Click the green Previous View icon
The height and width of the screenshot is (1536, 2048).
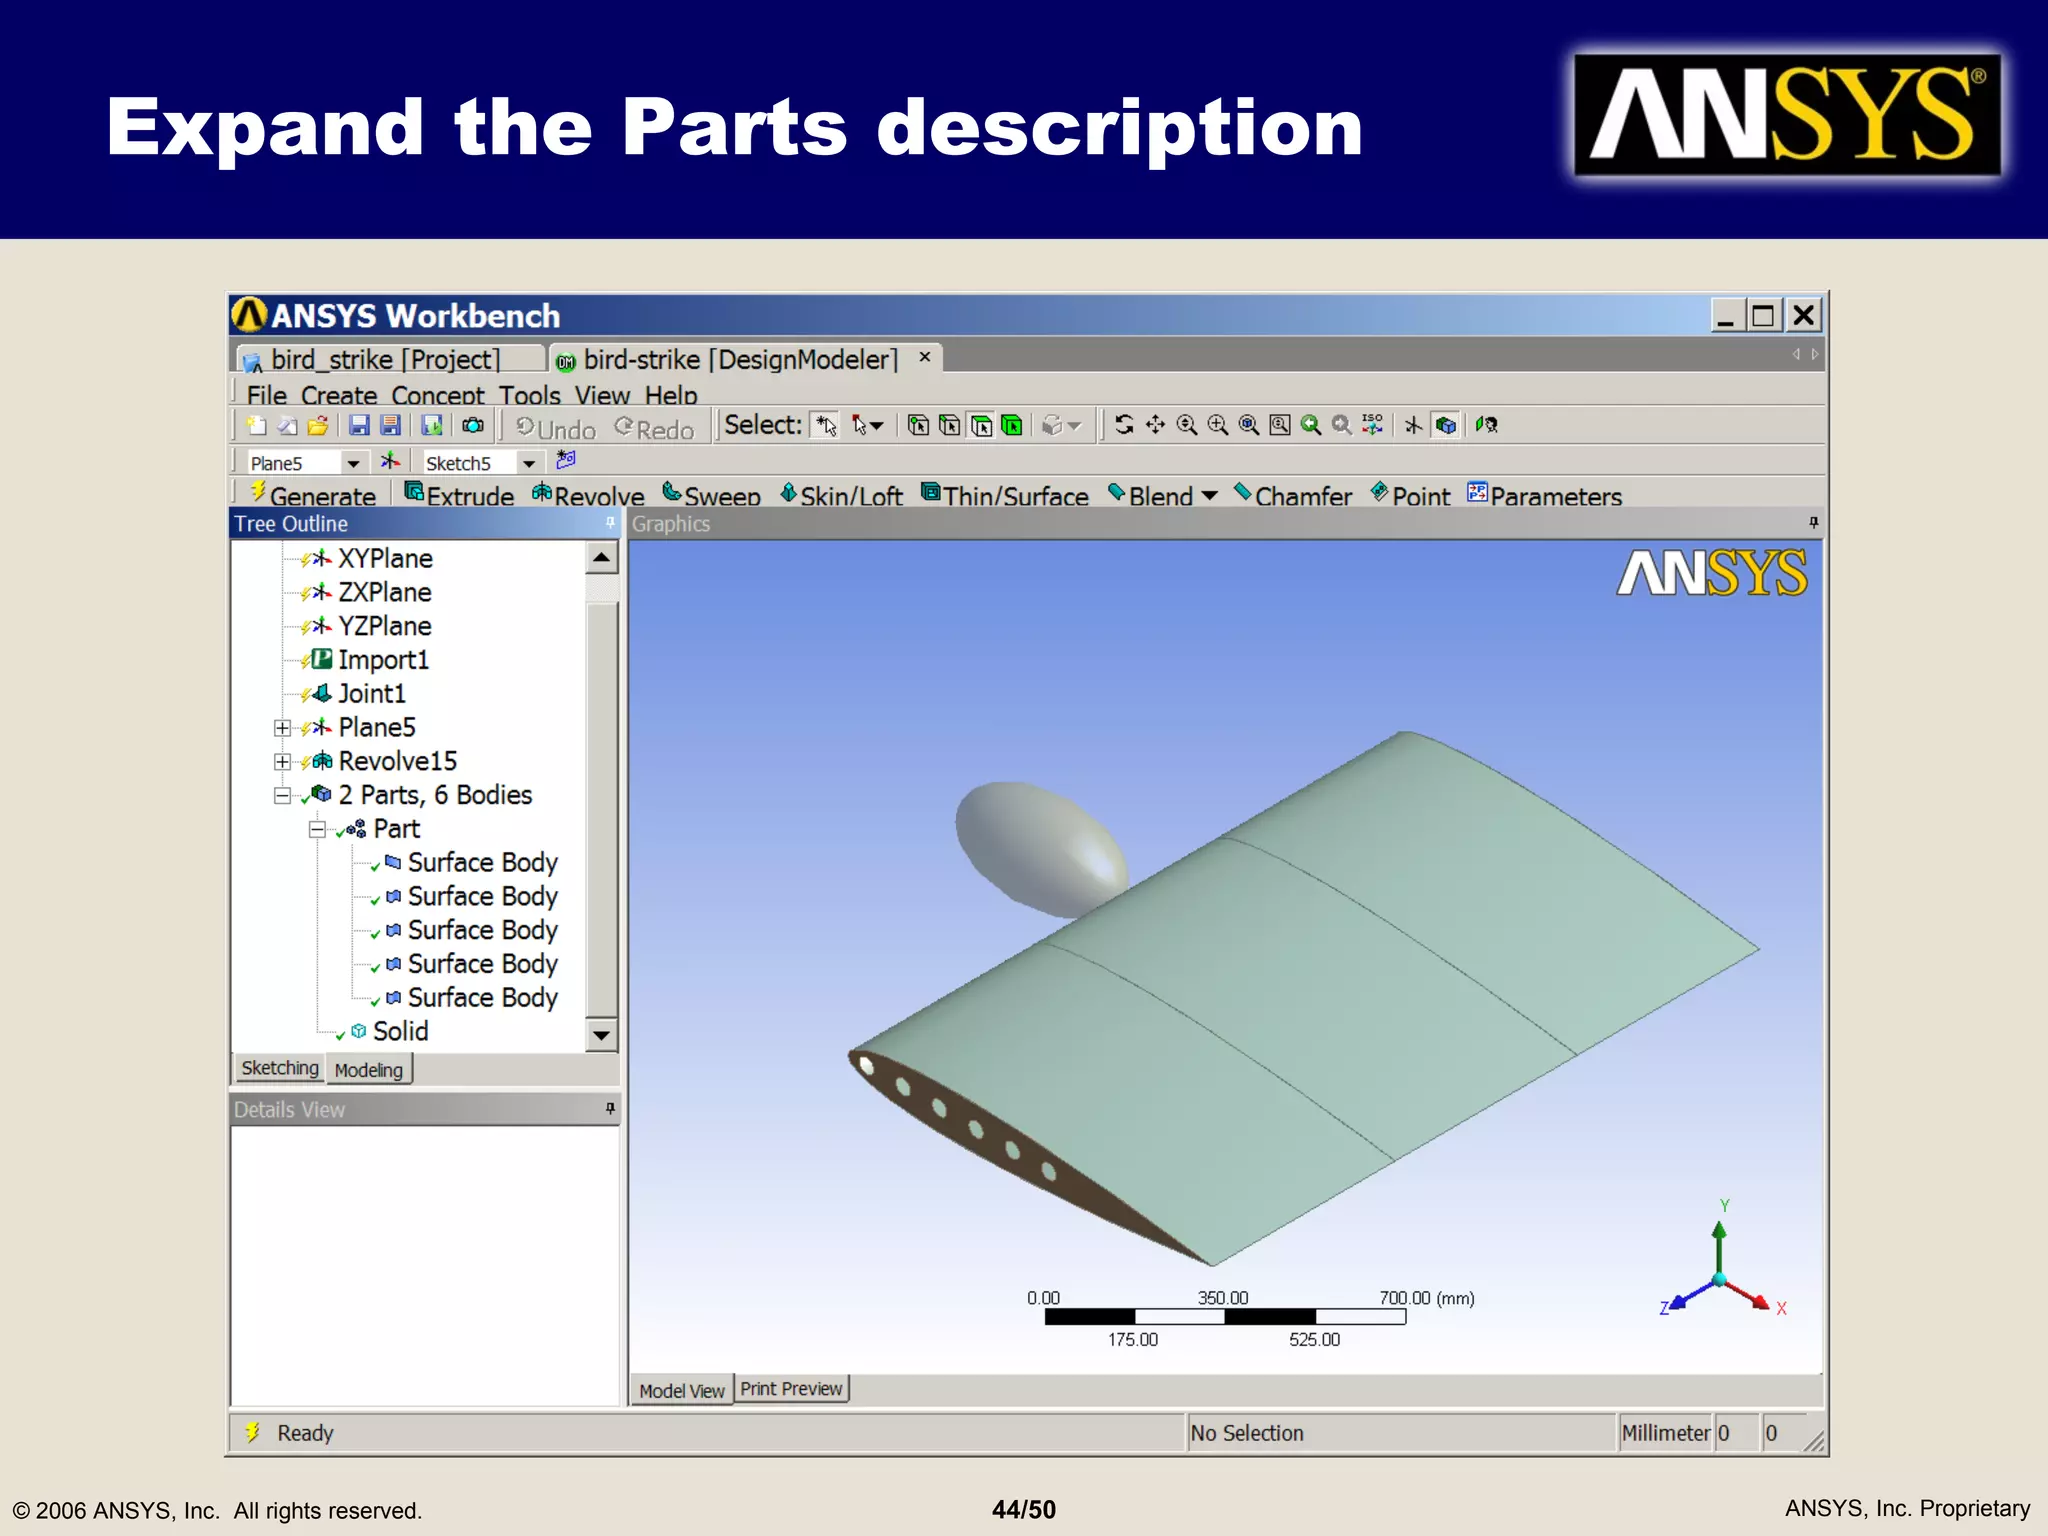(1310, 425)
